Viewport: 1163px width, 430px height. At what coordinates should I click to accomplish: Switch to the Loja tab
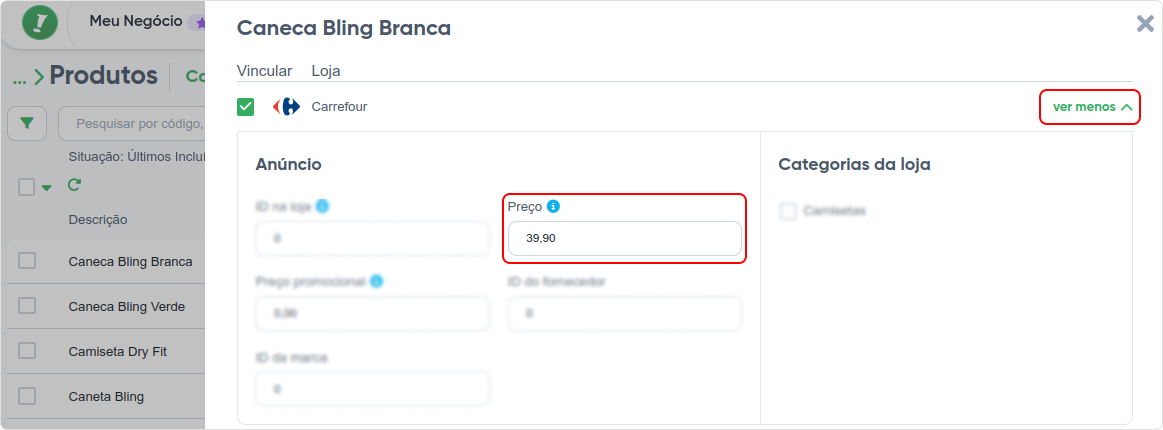click(x=326, y=71)
